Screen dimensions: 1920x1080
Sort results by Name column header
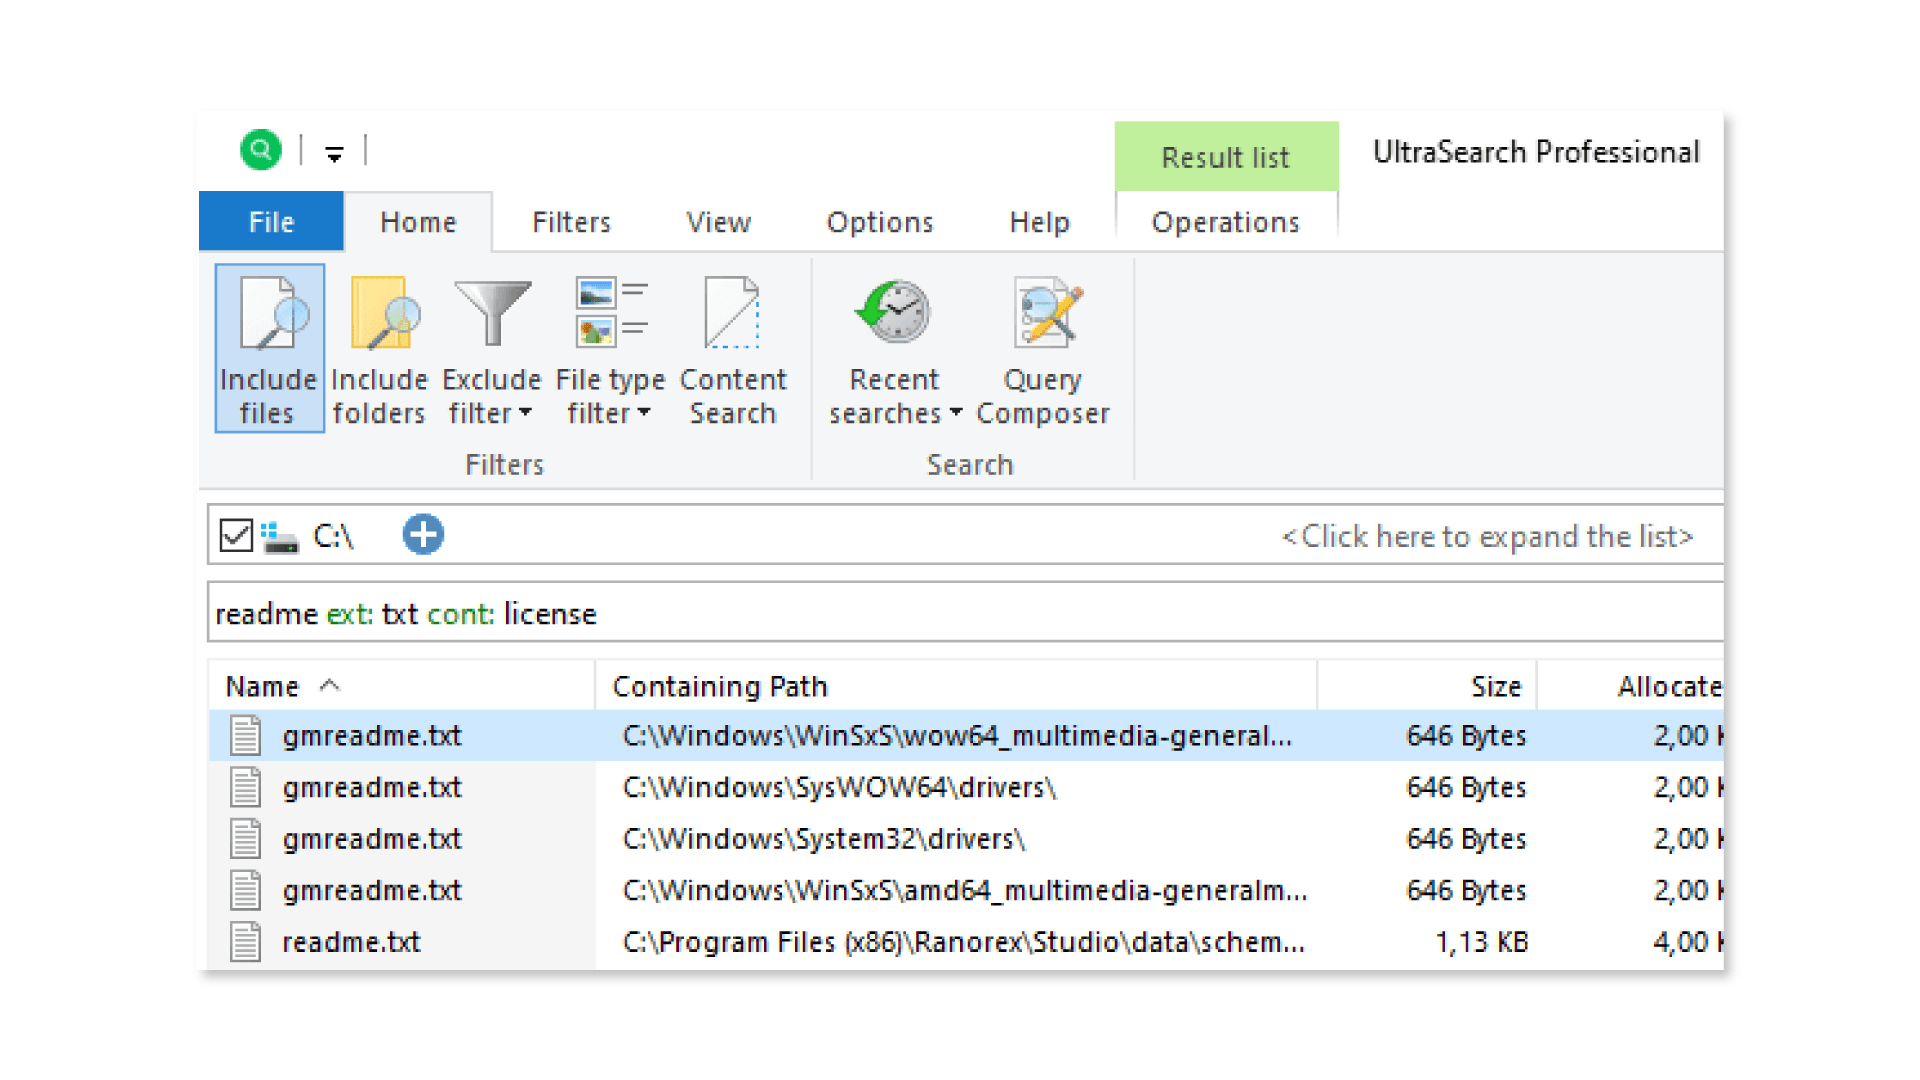[x=263, y=687]
